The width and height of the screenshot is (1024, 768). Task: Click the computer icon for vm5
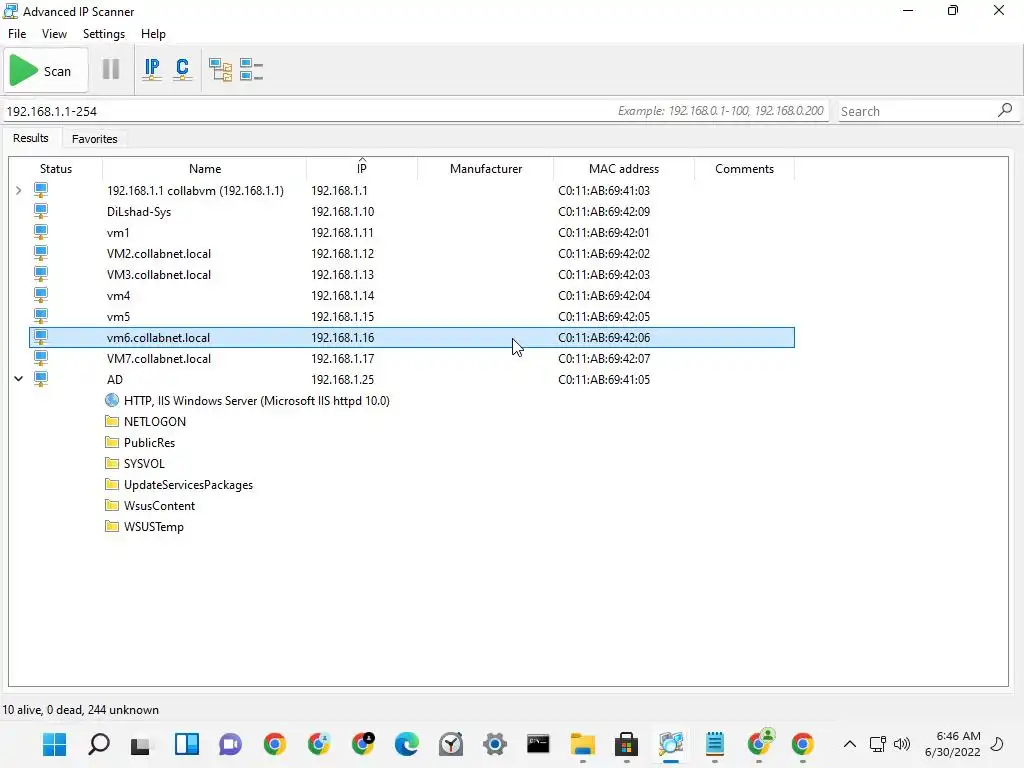tap(40, 316)
